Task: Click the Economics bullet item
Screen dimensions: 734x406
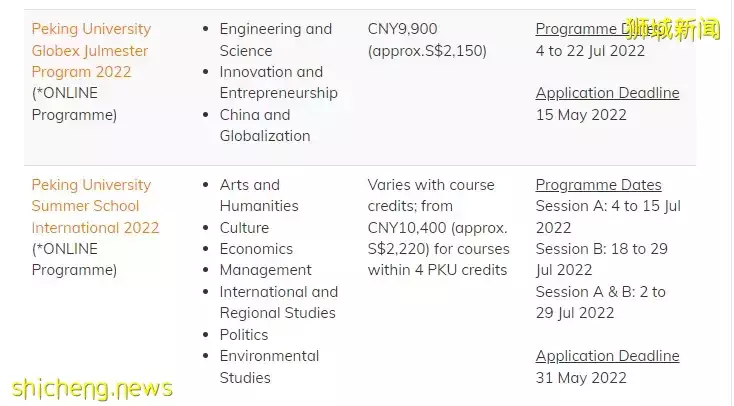Action: 256,249
